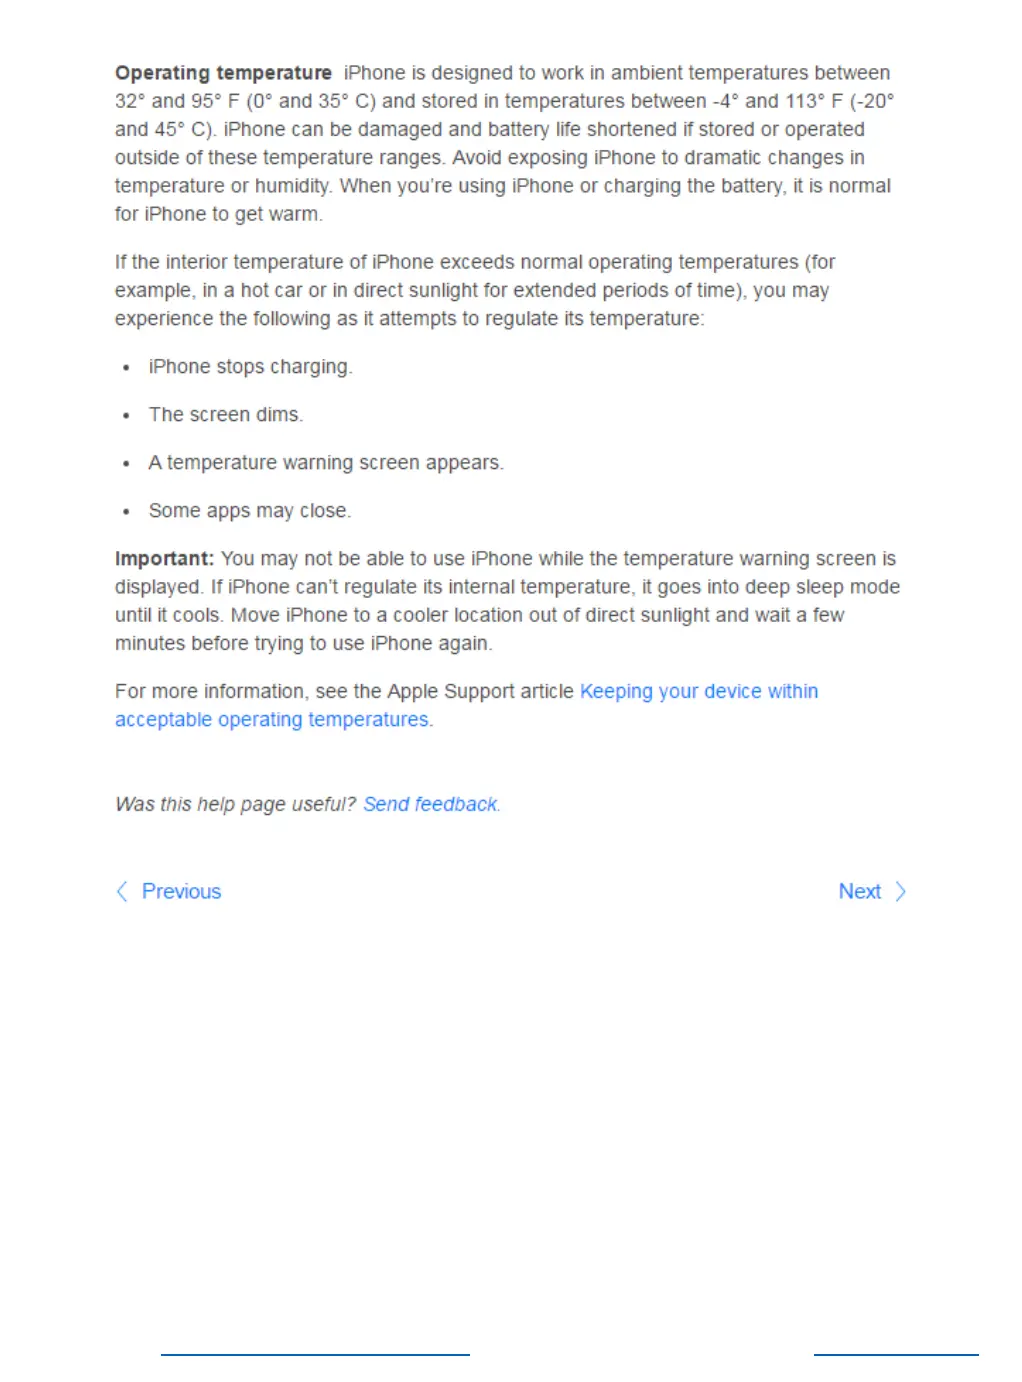The height and width of the screenshot is (1382, 1022).
Task: Click the left chevron beside Previous
Action: point(122,891)
